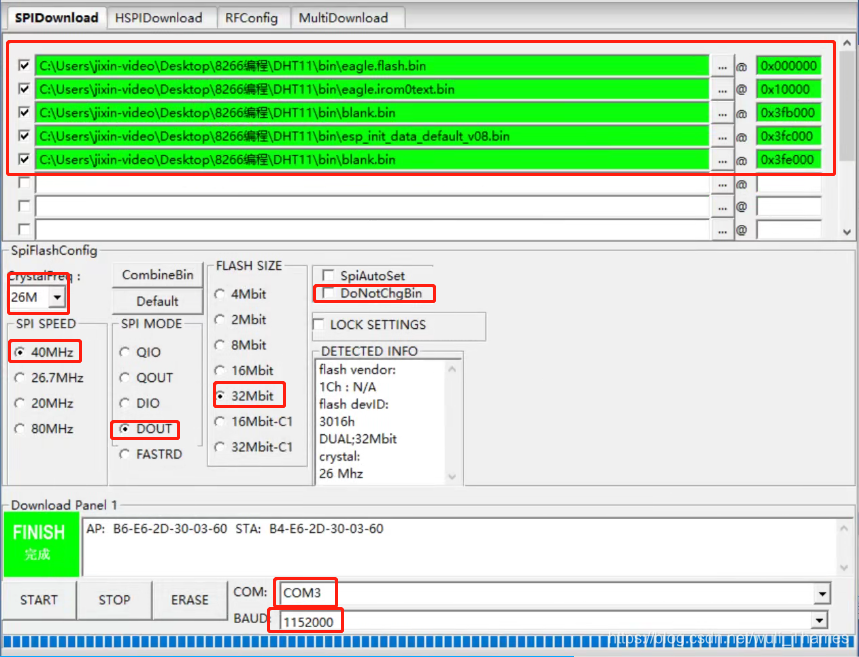Click the flash devID 3016h text

coord(337,421)
